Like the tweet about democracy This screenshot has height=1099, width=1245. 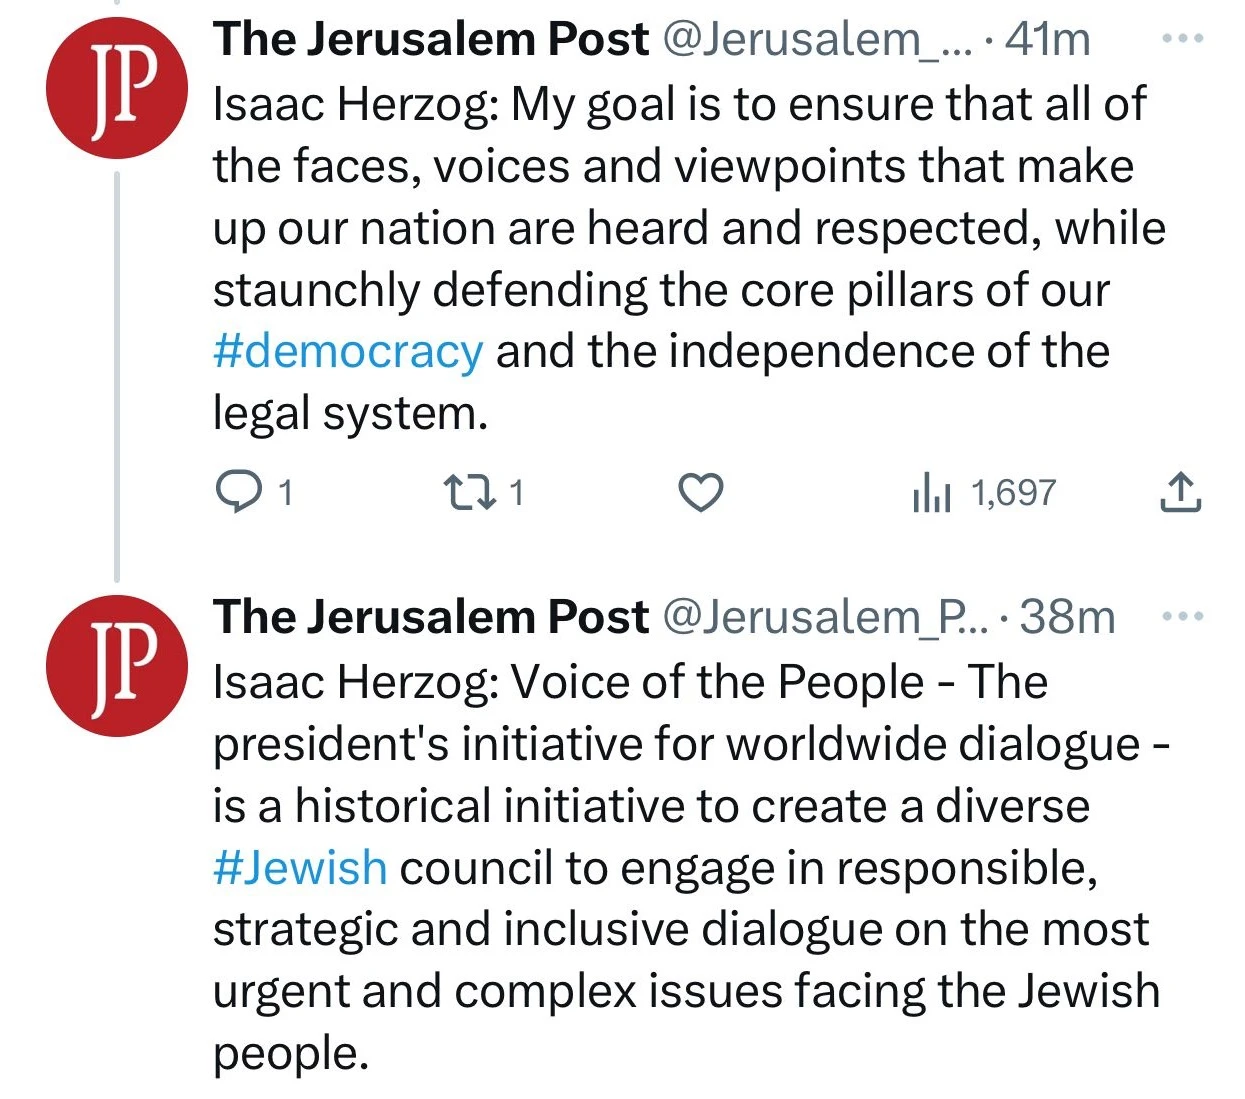700,492
